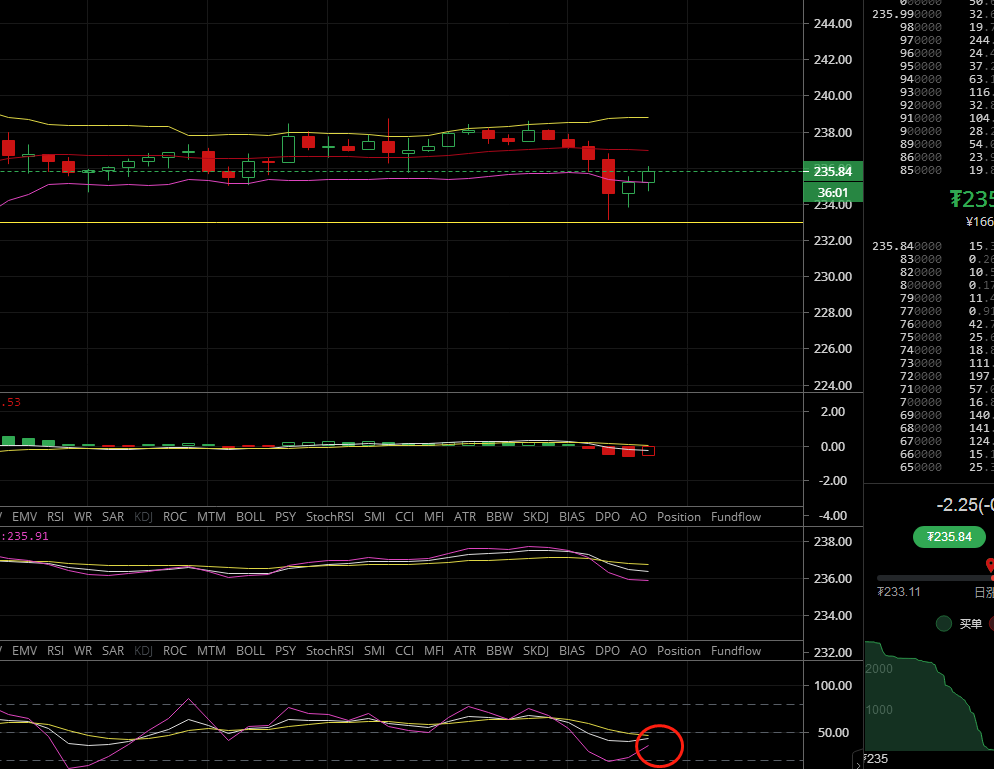Select RSI in the upper indicator row
The image size is (994, 769).
(x=55, y=517)
